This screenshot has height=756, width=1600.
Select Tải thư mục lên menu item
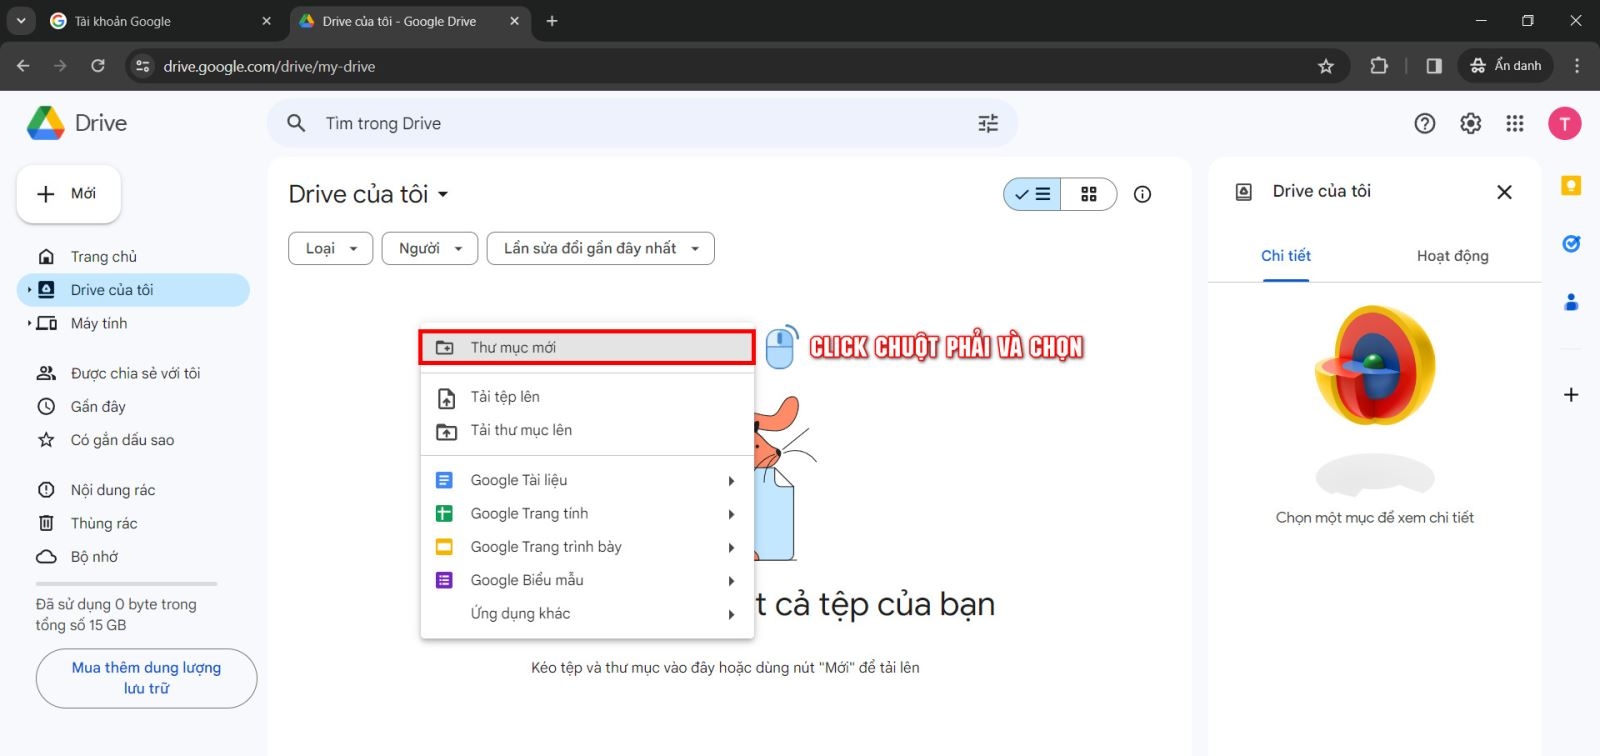tap(587, 430)
